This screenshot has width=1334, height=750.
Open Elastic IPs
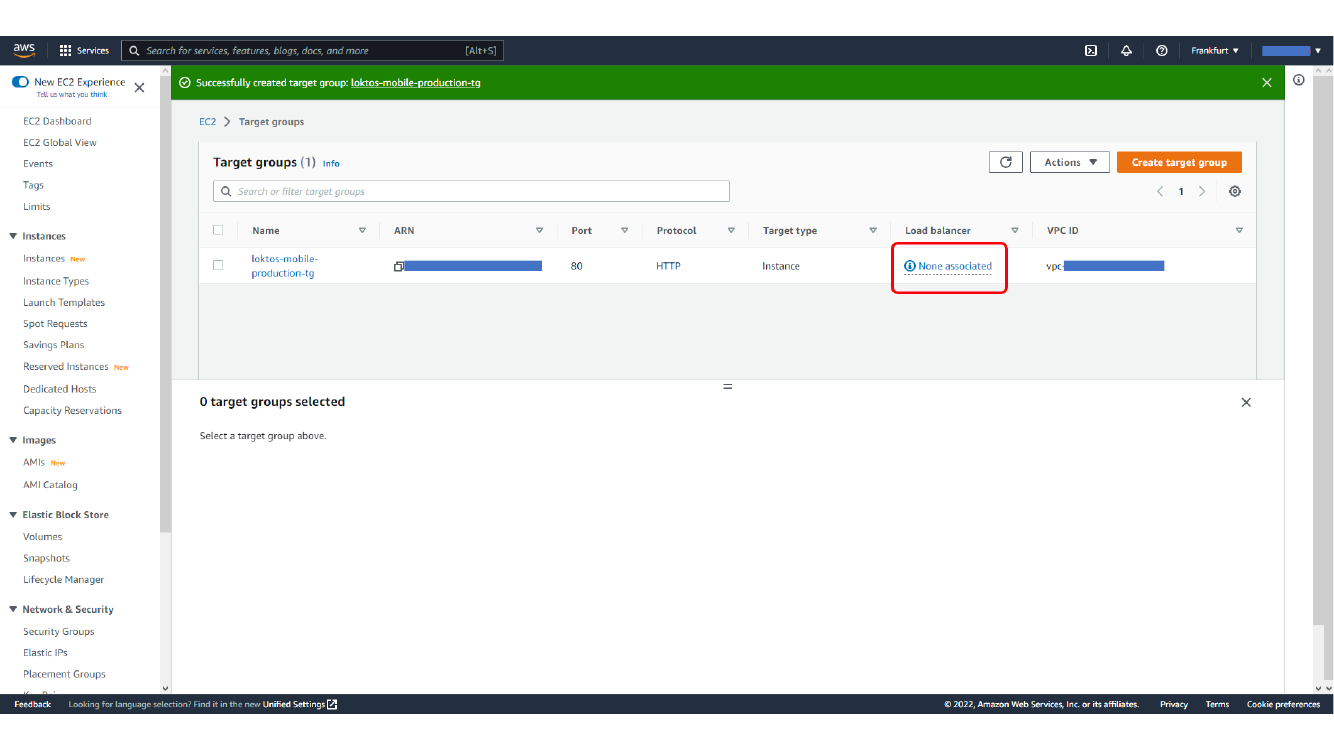(45, 652)
